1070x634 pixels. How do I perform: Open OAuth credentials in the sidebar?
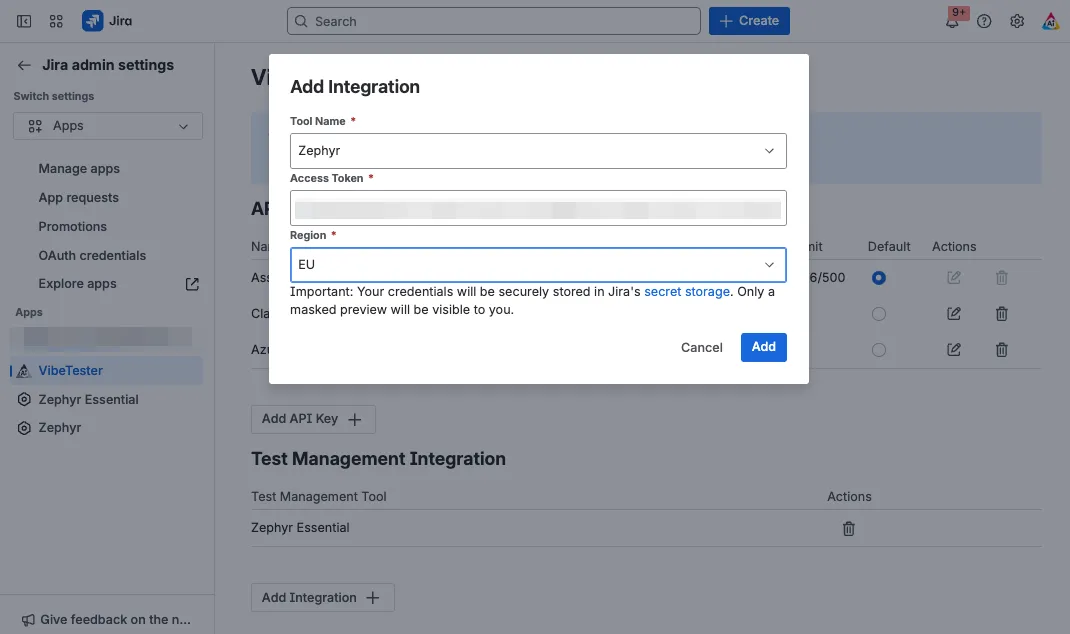tap(92, 255)
